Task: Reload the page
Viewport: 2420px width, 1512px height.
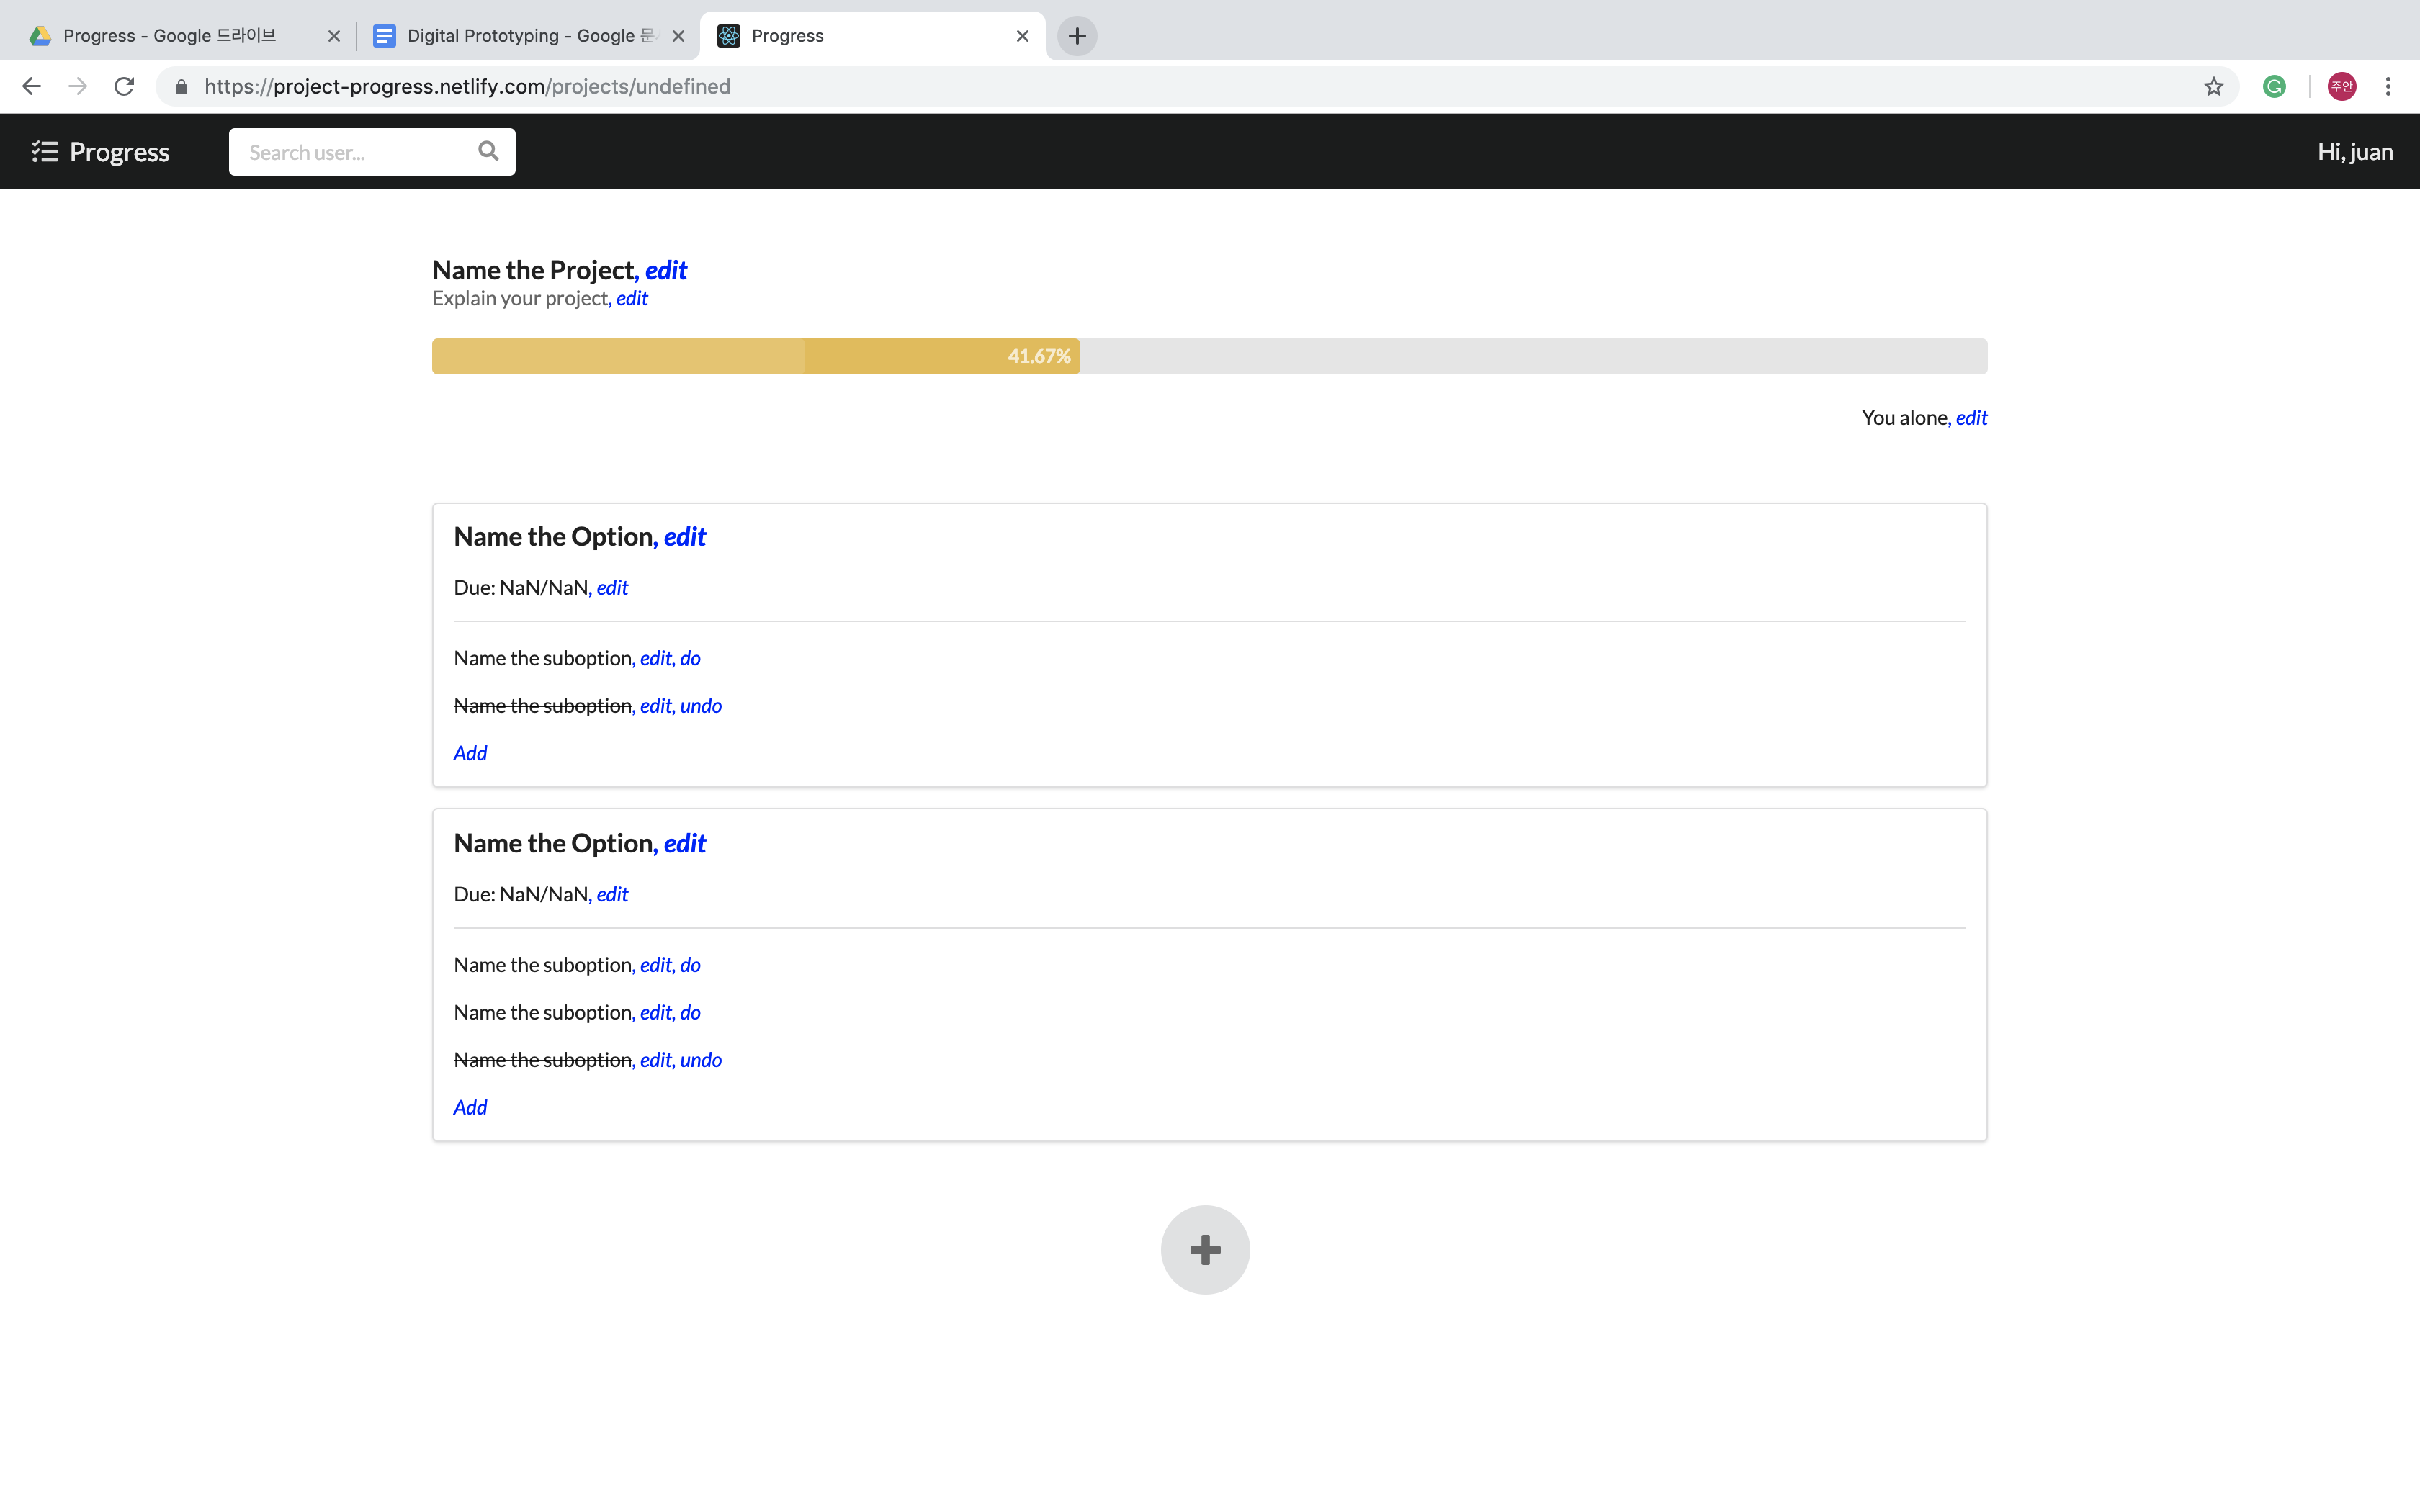Action: tap(124, 87)
